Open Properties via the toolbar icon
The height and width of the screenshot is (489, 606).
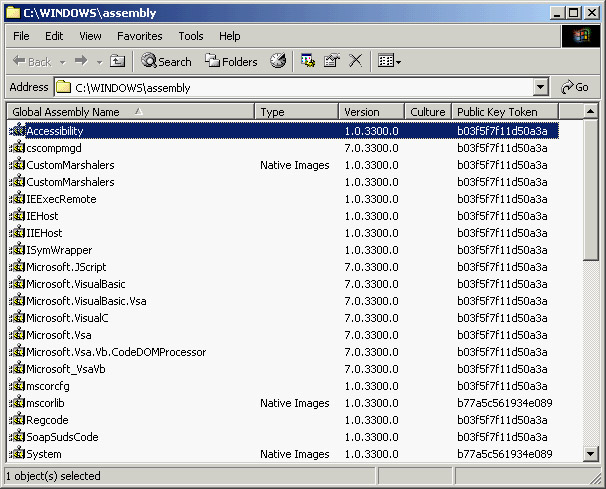332,61
